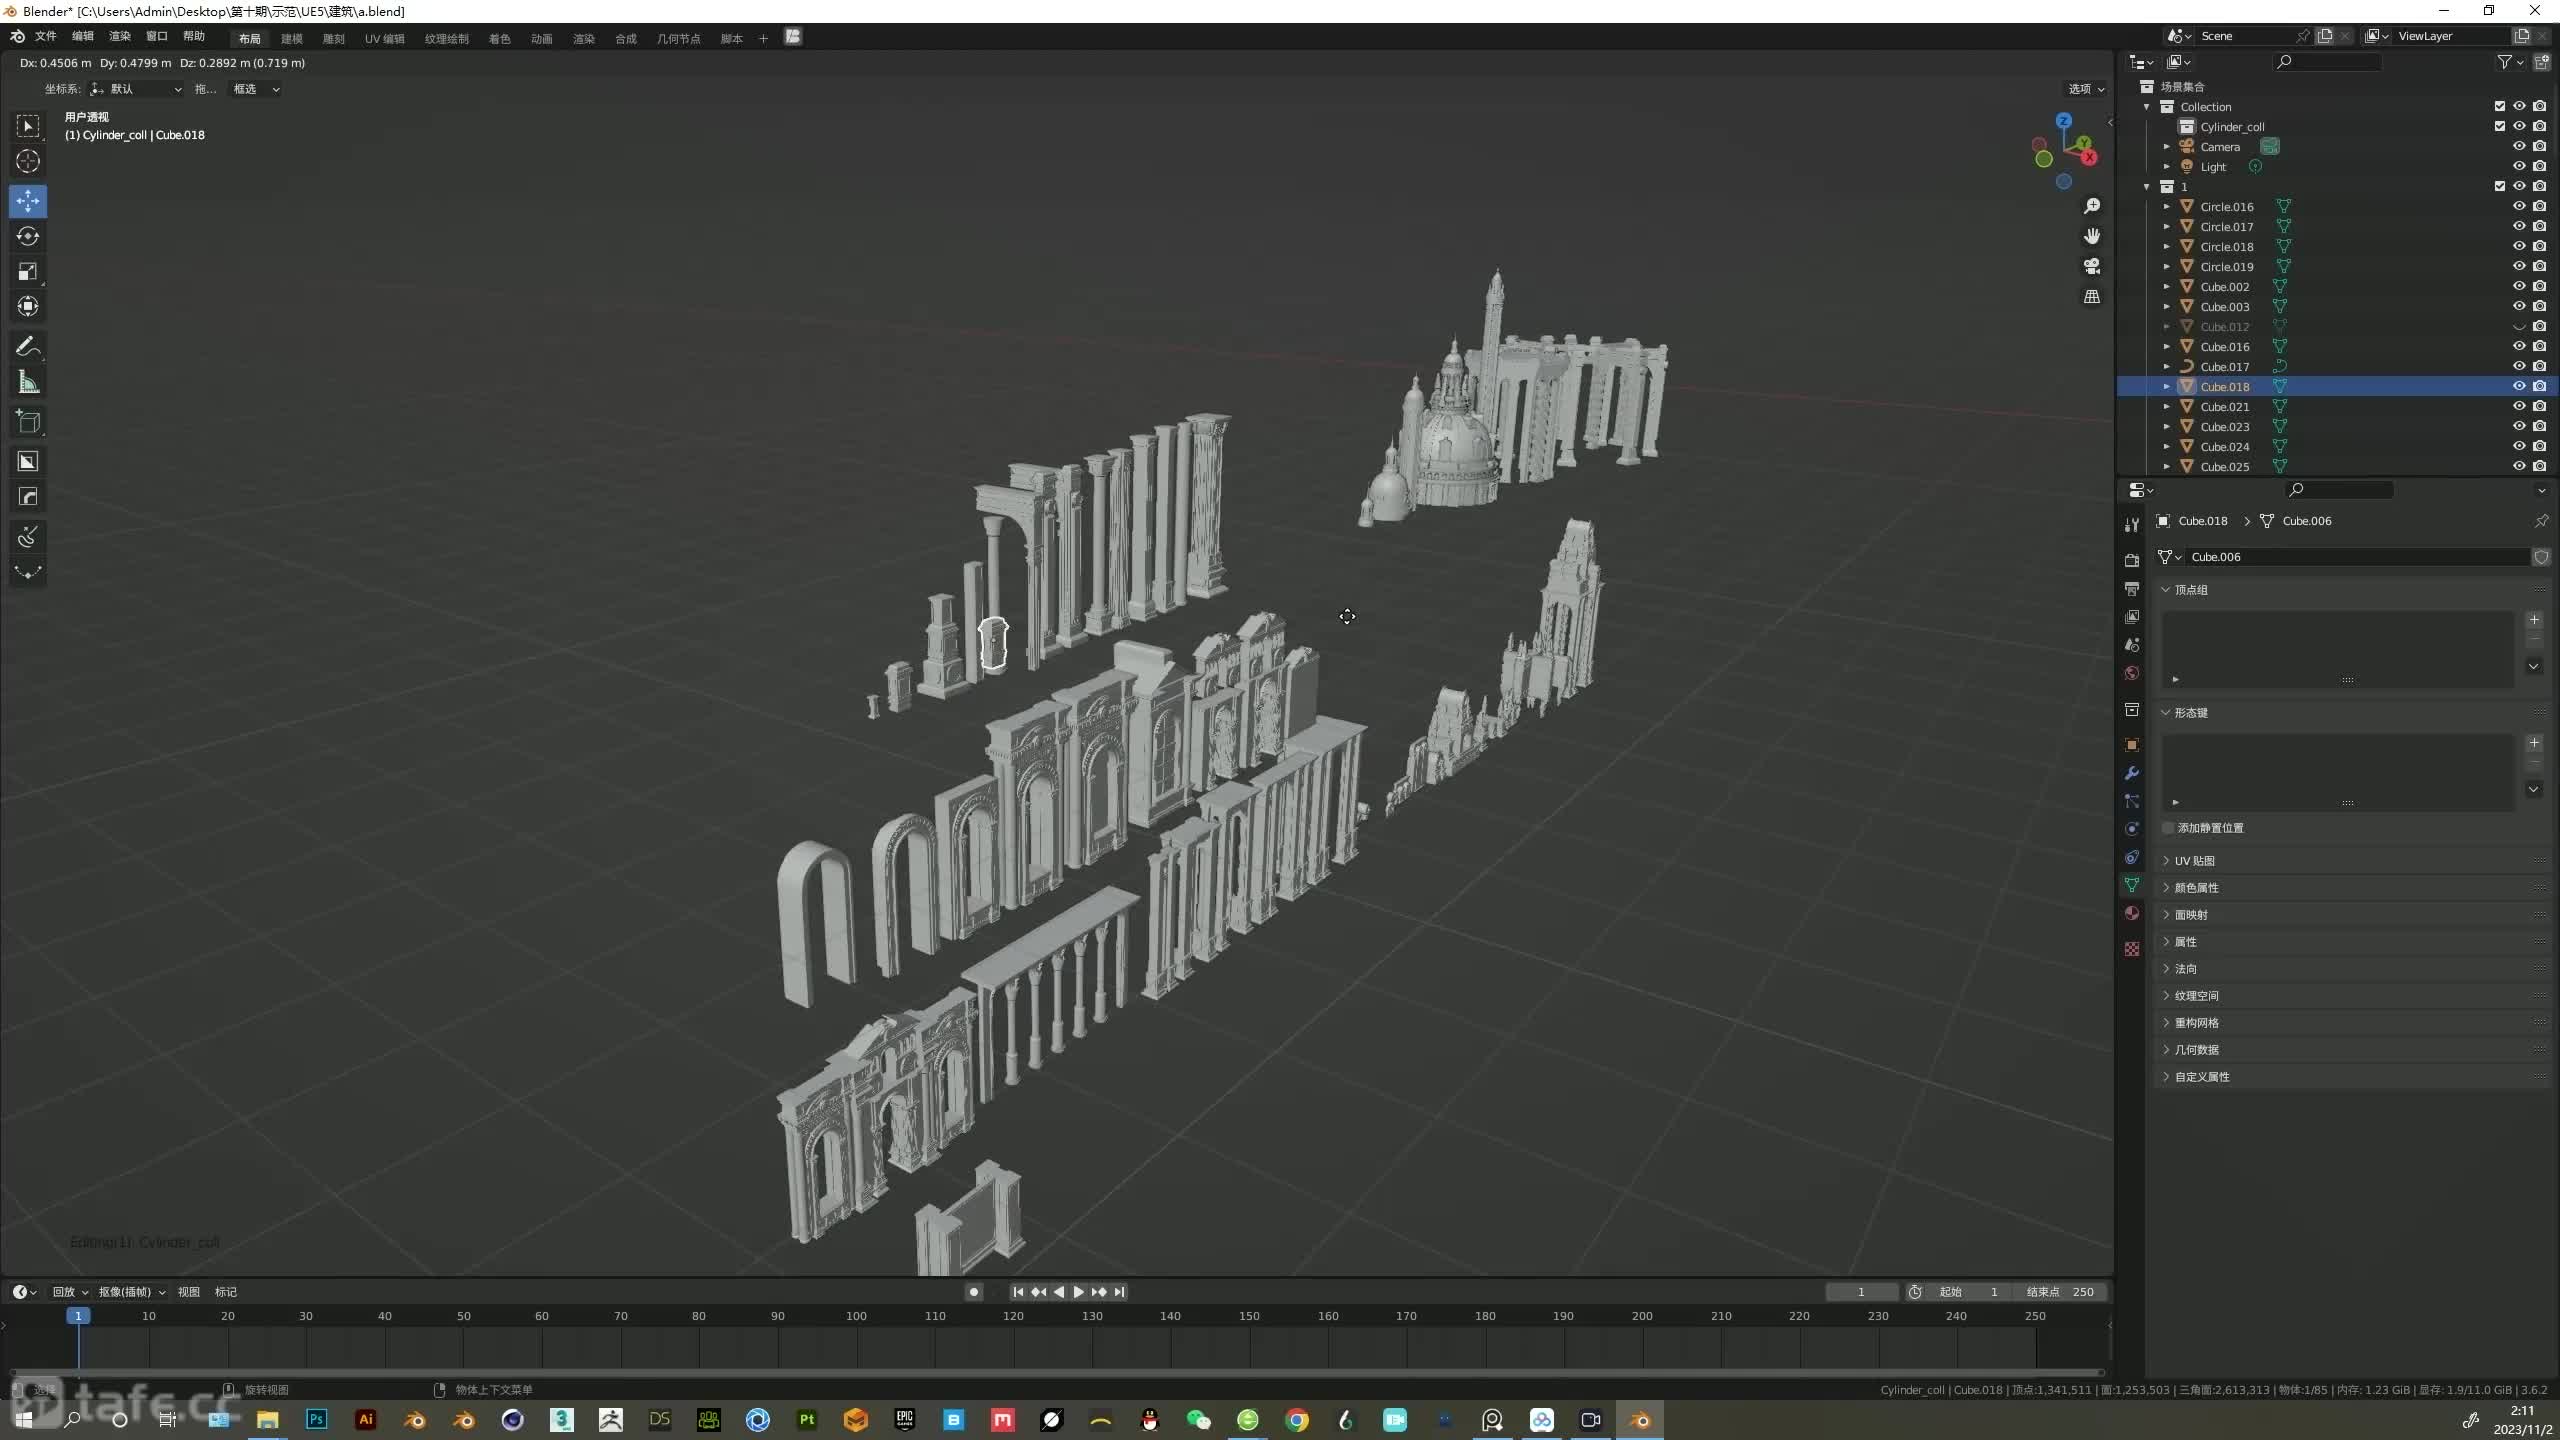Uncheck the Collection exclude checkbox
Image resolution: width=2560 pixels, height=1440 pixels.
tap(2499, 106)
